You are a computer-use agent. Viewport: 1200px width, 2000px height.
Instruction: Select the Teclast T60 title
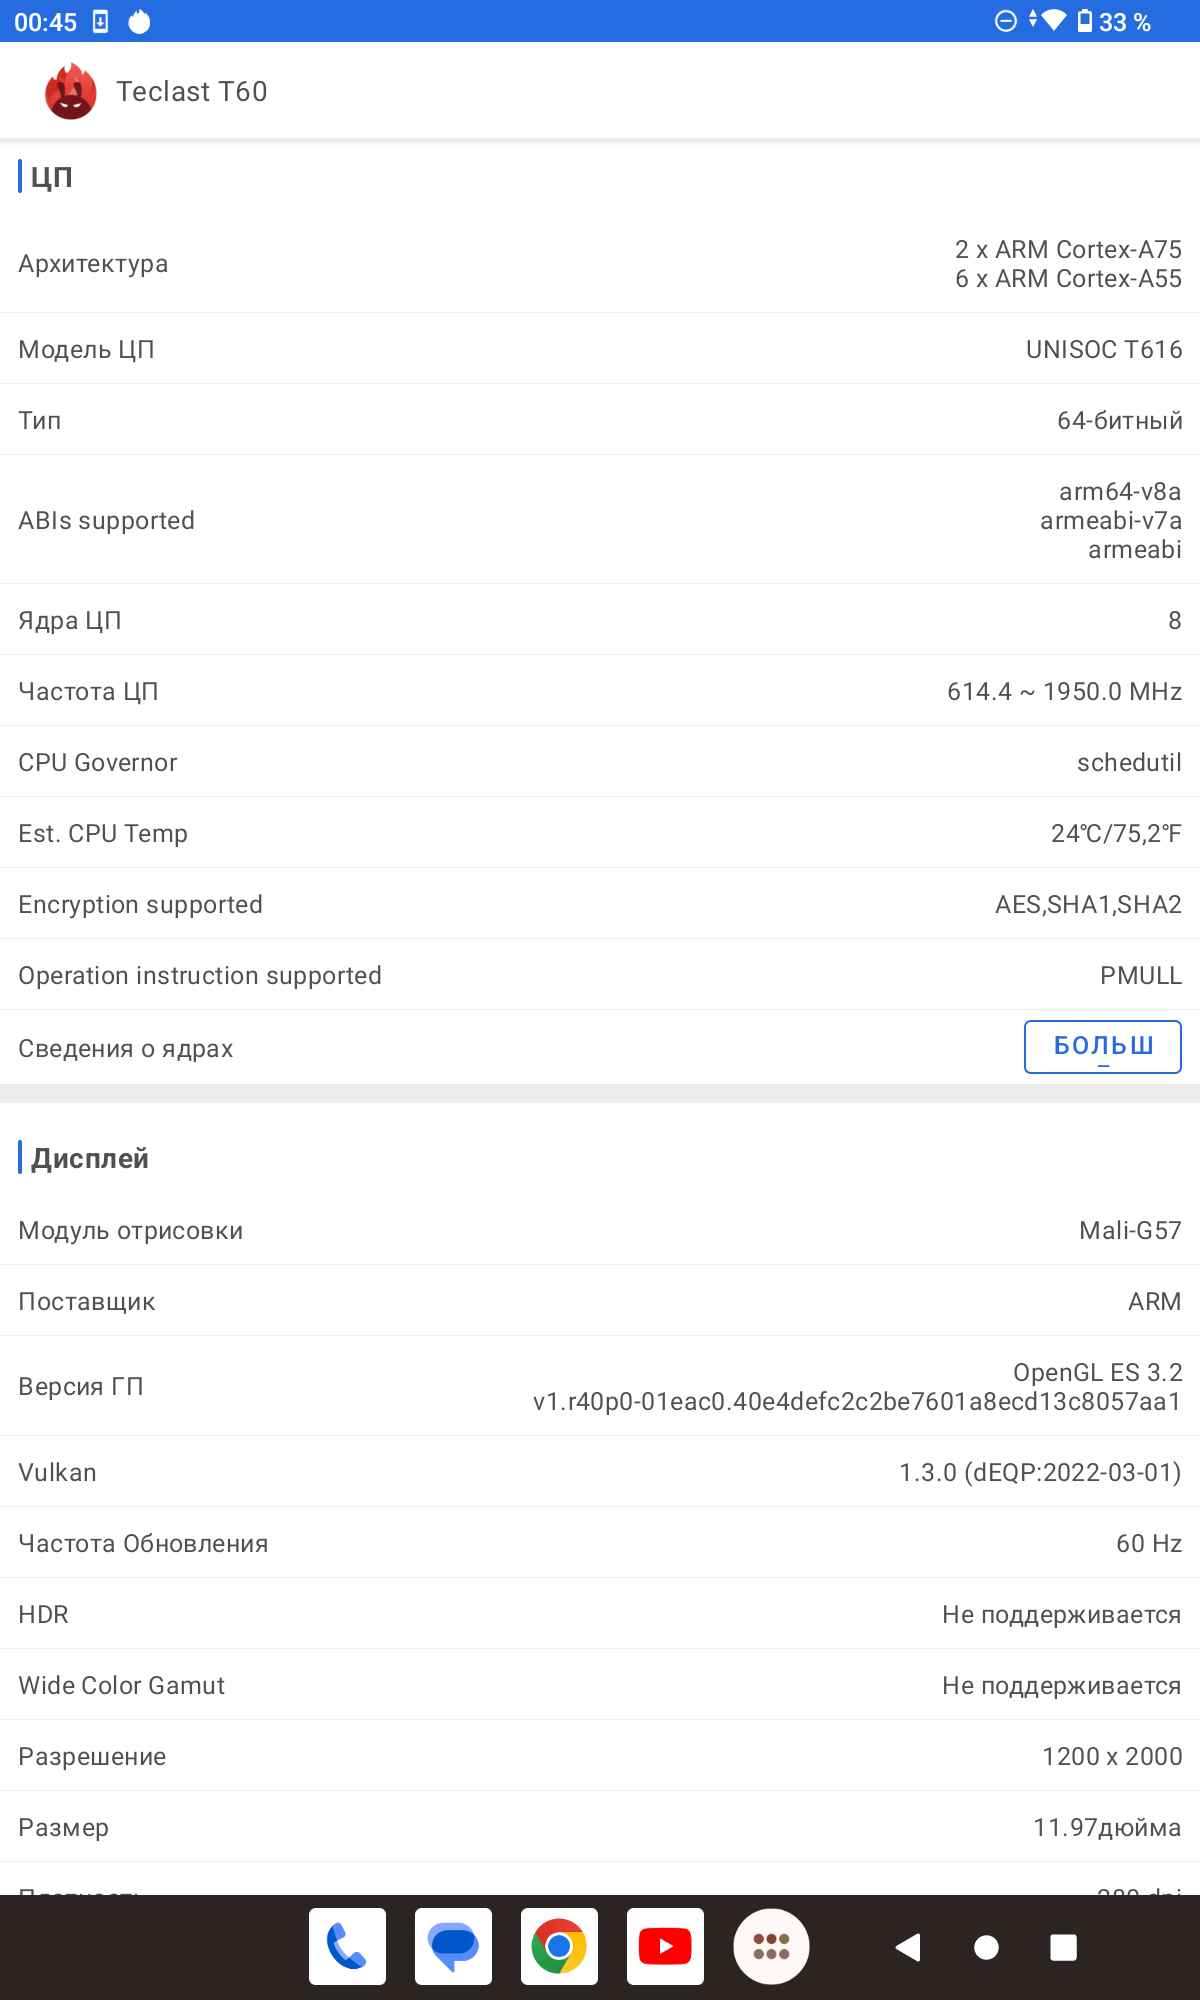coord(192,91)
